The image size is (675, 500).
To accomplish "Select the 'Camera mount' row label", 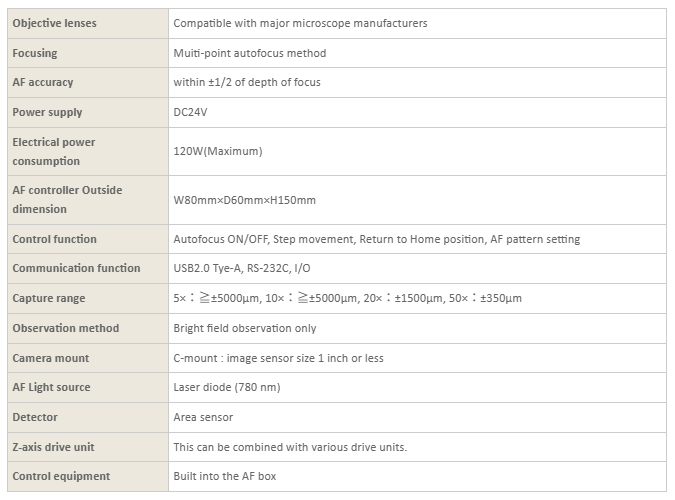I will point(50,358).
